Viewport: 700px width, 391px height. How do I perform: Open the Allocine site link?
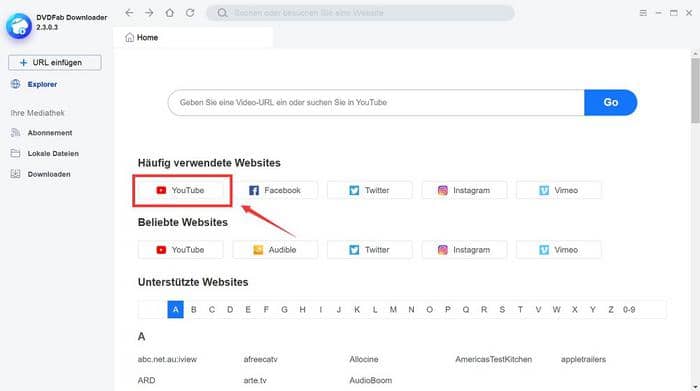pos(364,359)
